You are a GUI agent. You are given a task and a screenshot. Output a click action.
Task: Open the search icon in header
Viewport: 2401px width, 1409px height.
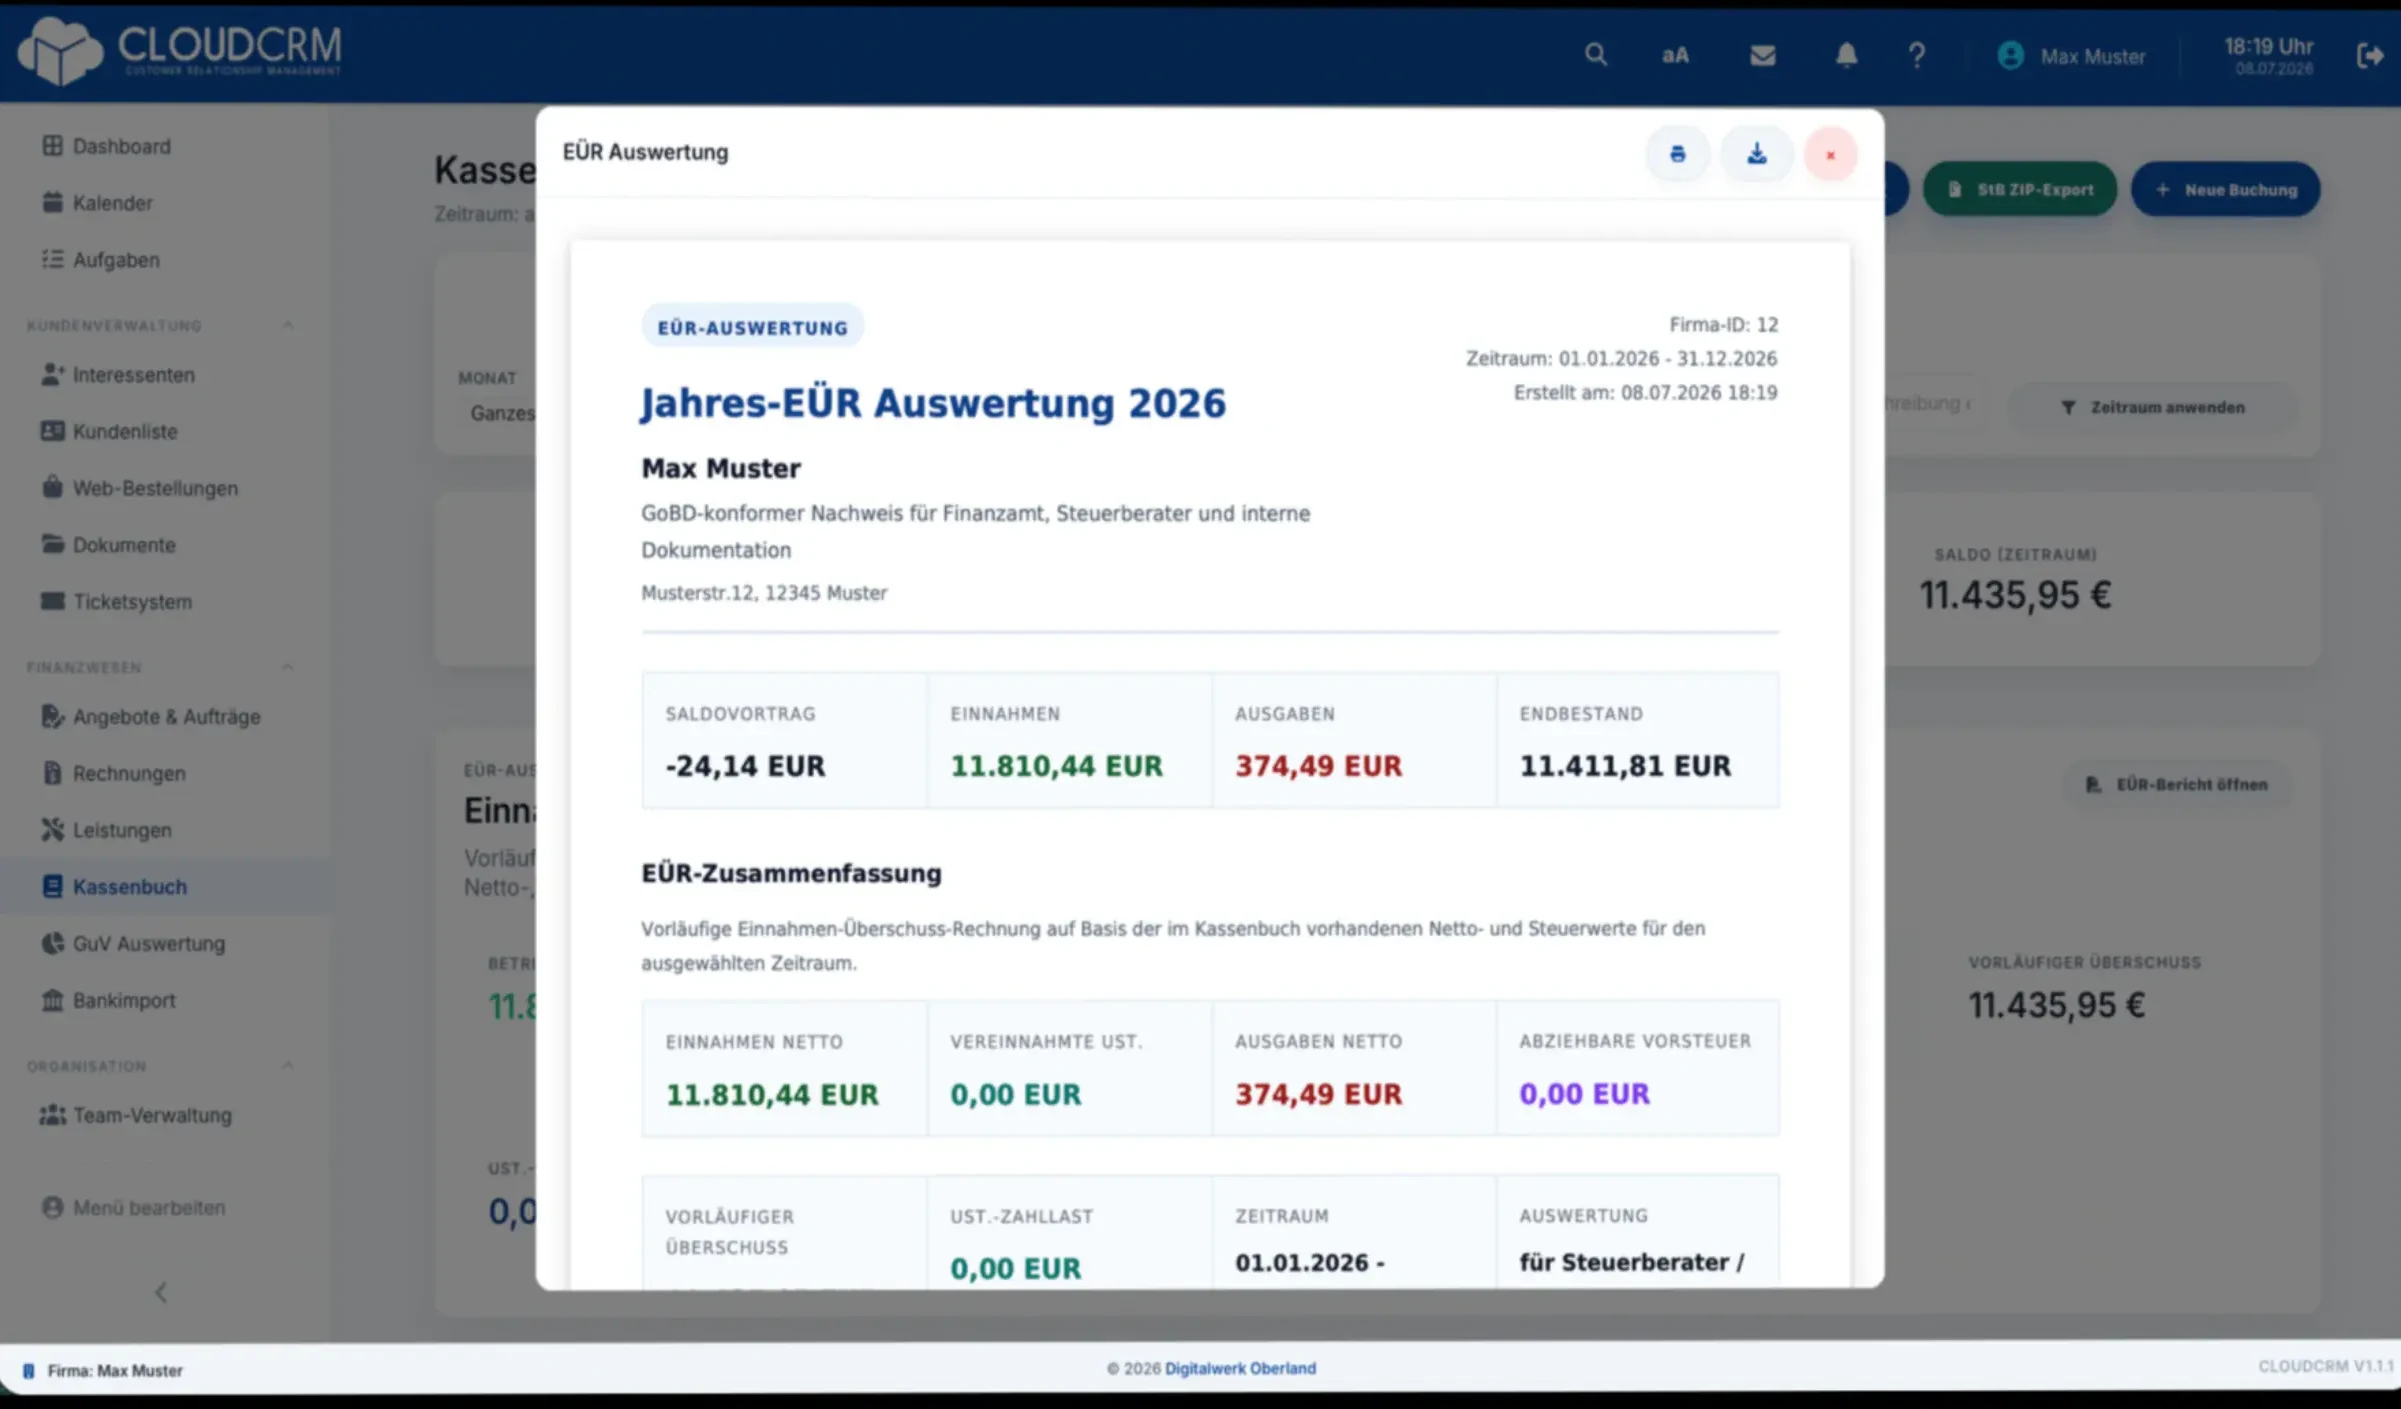coord(1595,55)
